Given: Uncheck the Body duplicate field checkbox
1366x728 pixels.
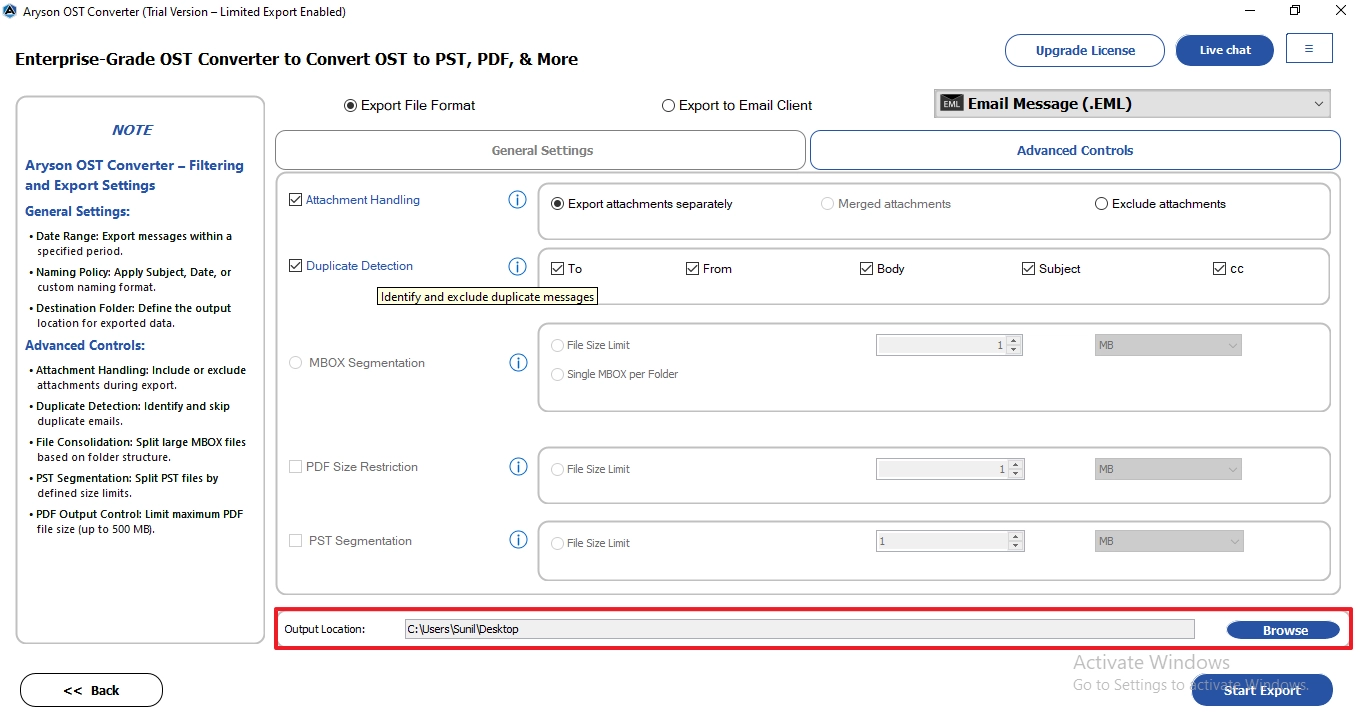Looking at the screenshot, I should (866, 269).
